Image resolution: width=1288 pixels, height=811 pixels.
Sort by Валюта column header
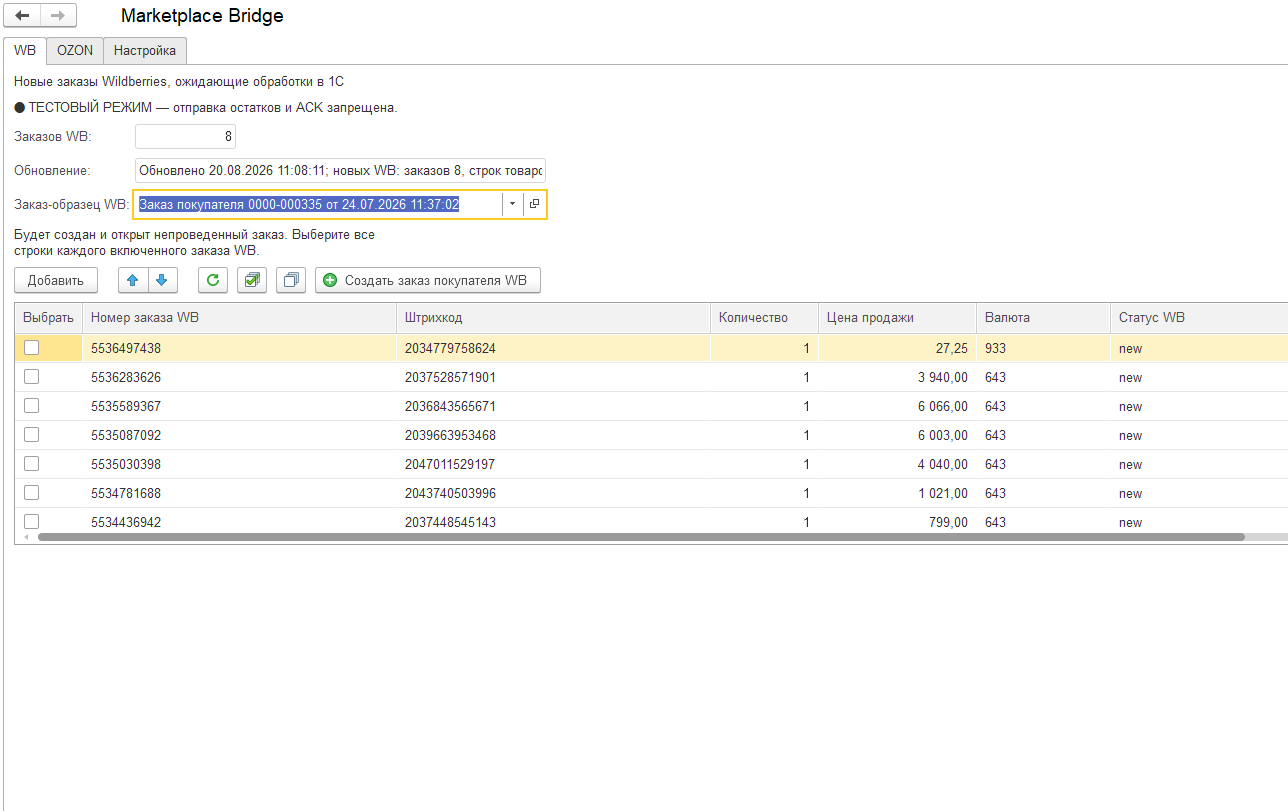1043,318
